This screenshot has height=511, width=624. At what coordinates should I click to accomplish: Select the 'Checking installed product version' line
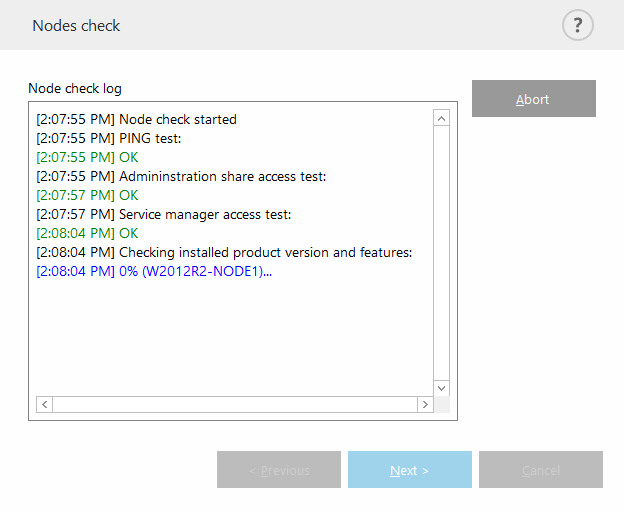[225, 252]
